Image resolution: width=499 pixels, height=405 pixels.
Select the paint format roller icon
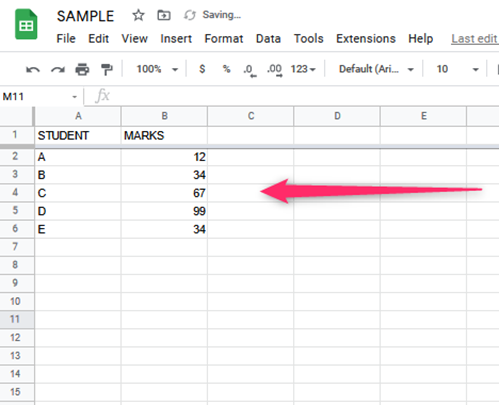coord(107,69)
